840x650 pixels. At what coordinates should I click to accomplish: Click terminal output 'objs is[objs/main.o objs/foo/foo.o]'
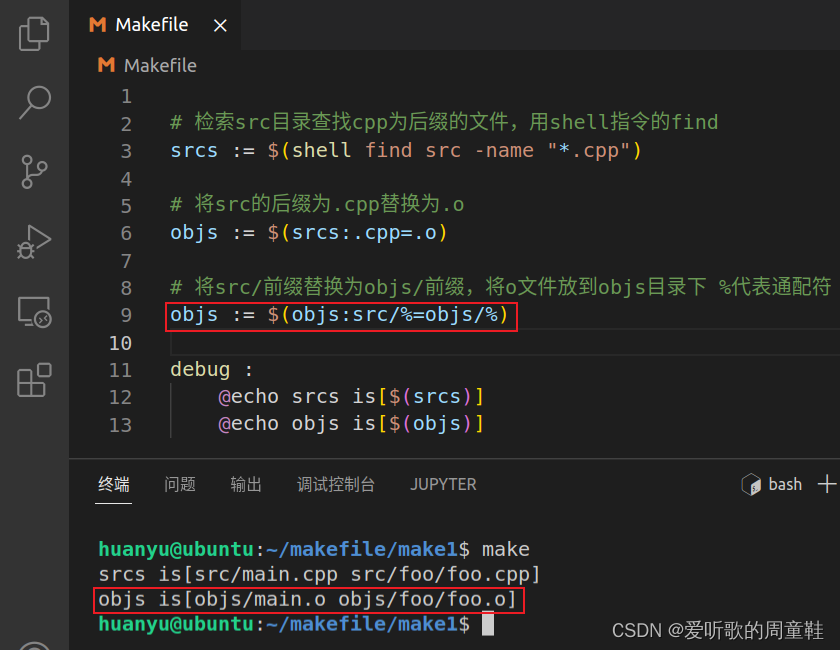click(307, 600)
